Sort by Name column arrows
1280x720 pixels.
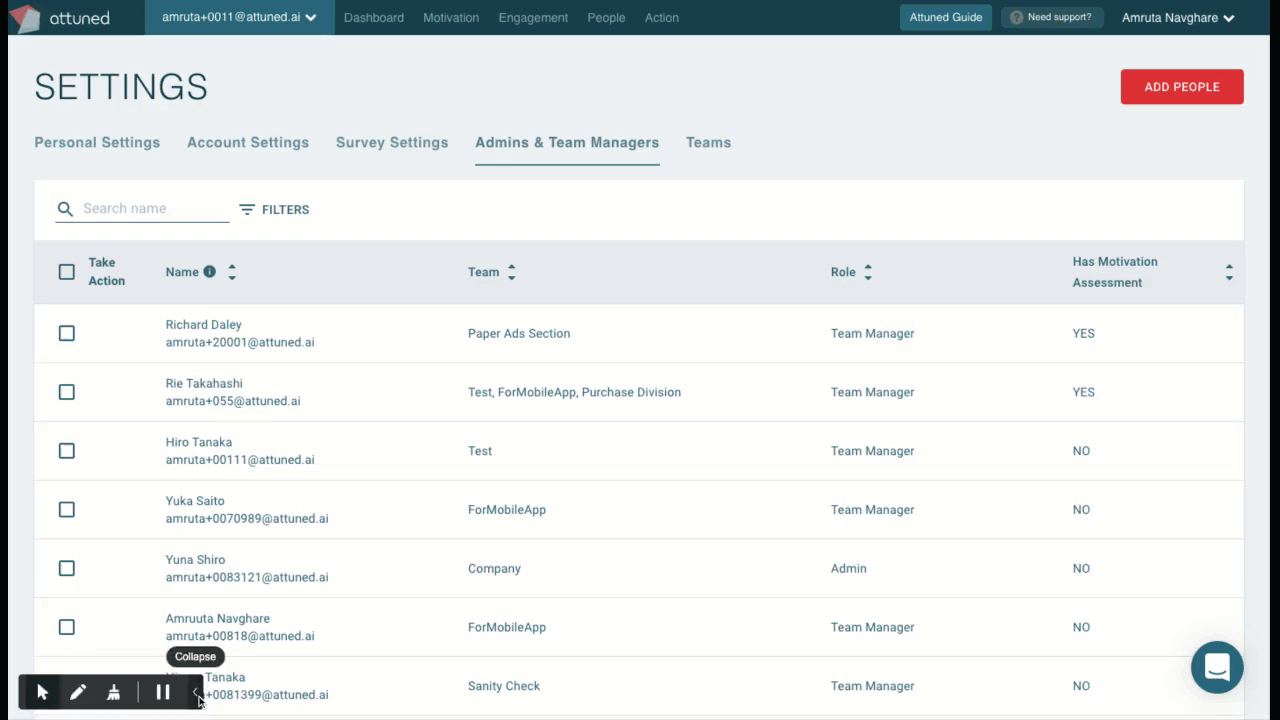pyautogui.click(x=232, y=272)
